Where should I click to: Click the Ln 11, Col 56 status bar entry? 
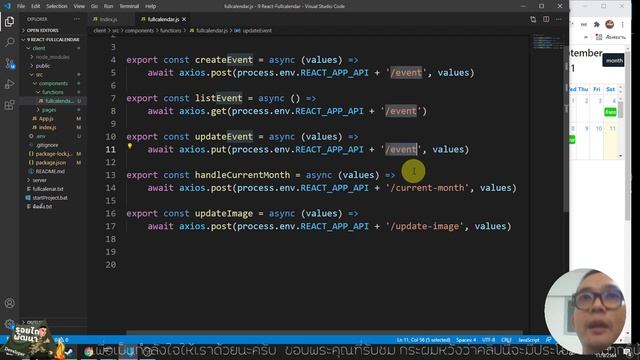[x=423, y=340]
